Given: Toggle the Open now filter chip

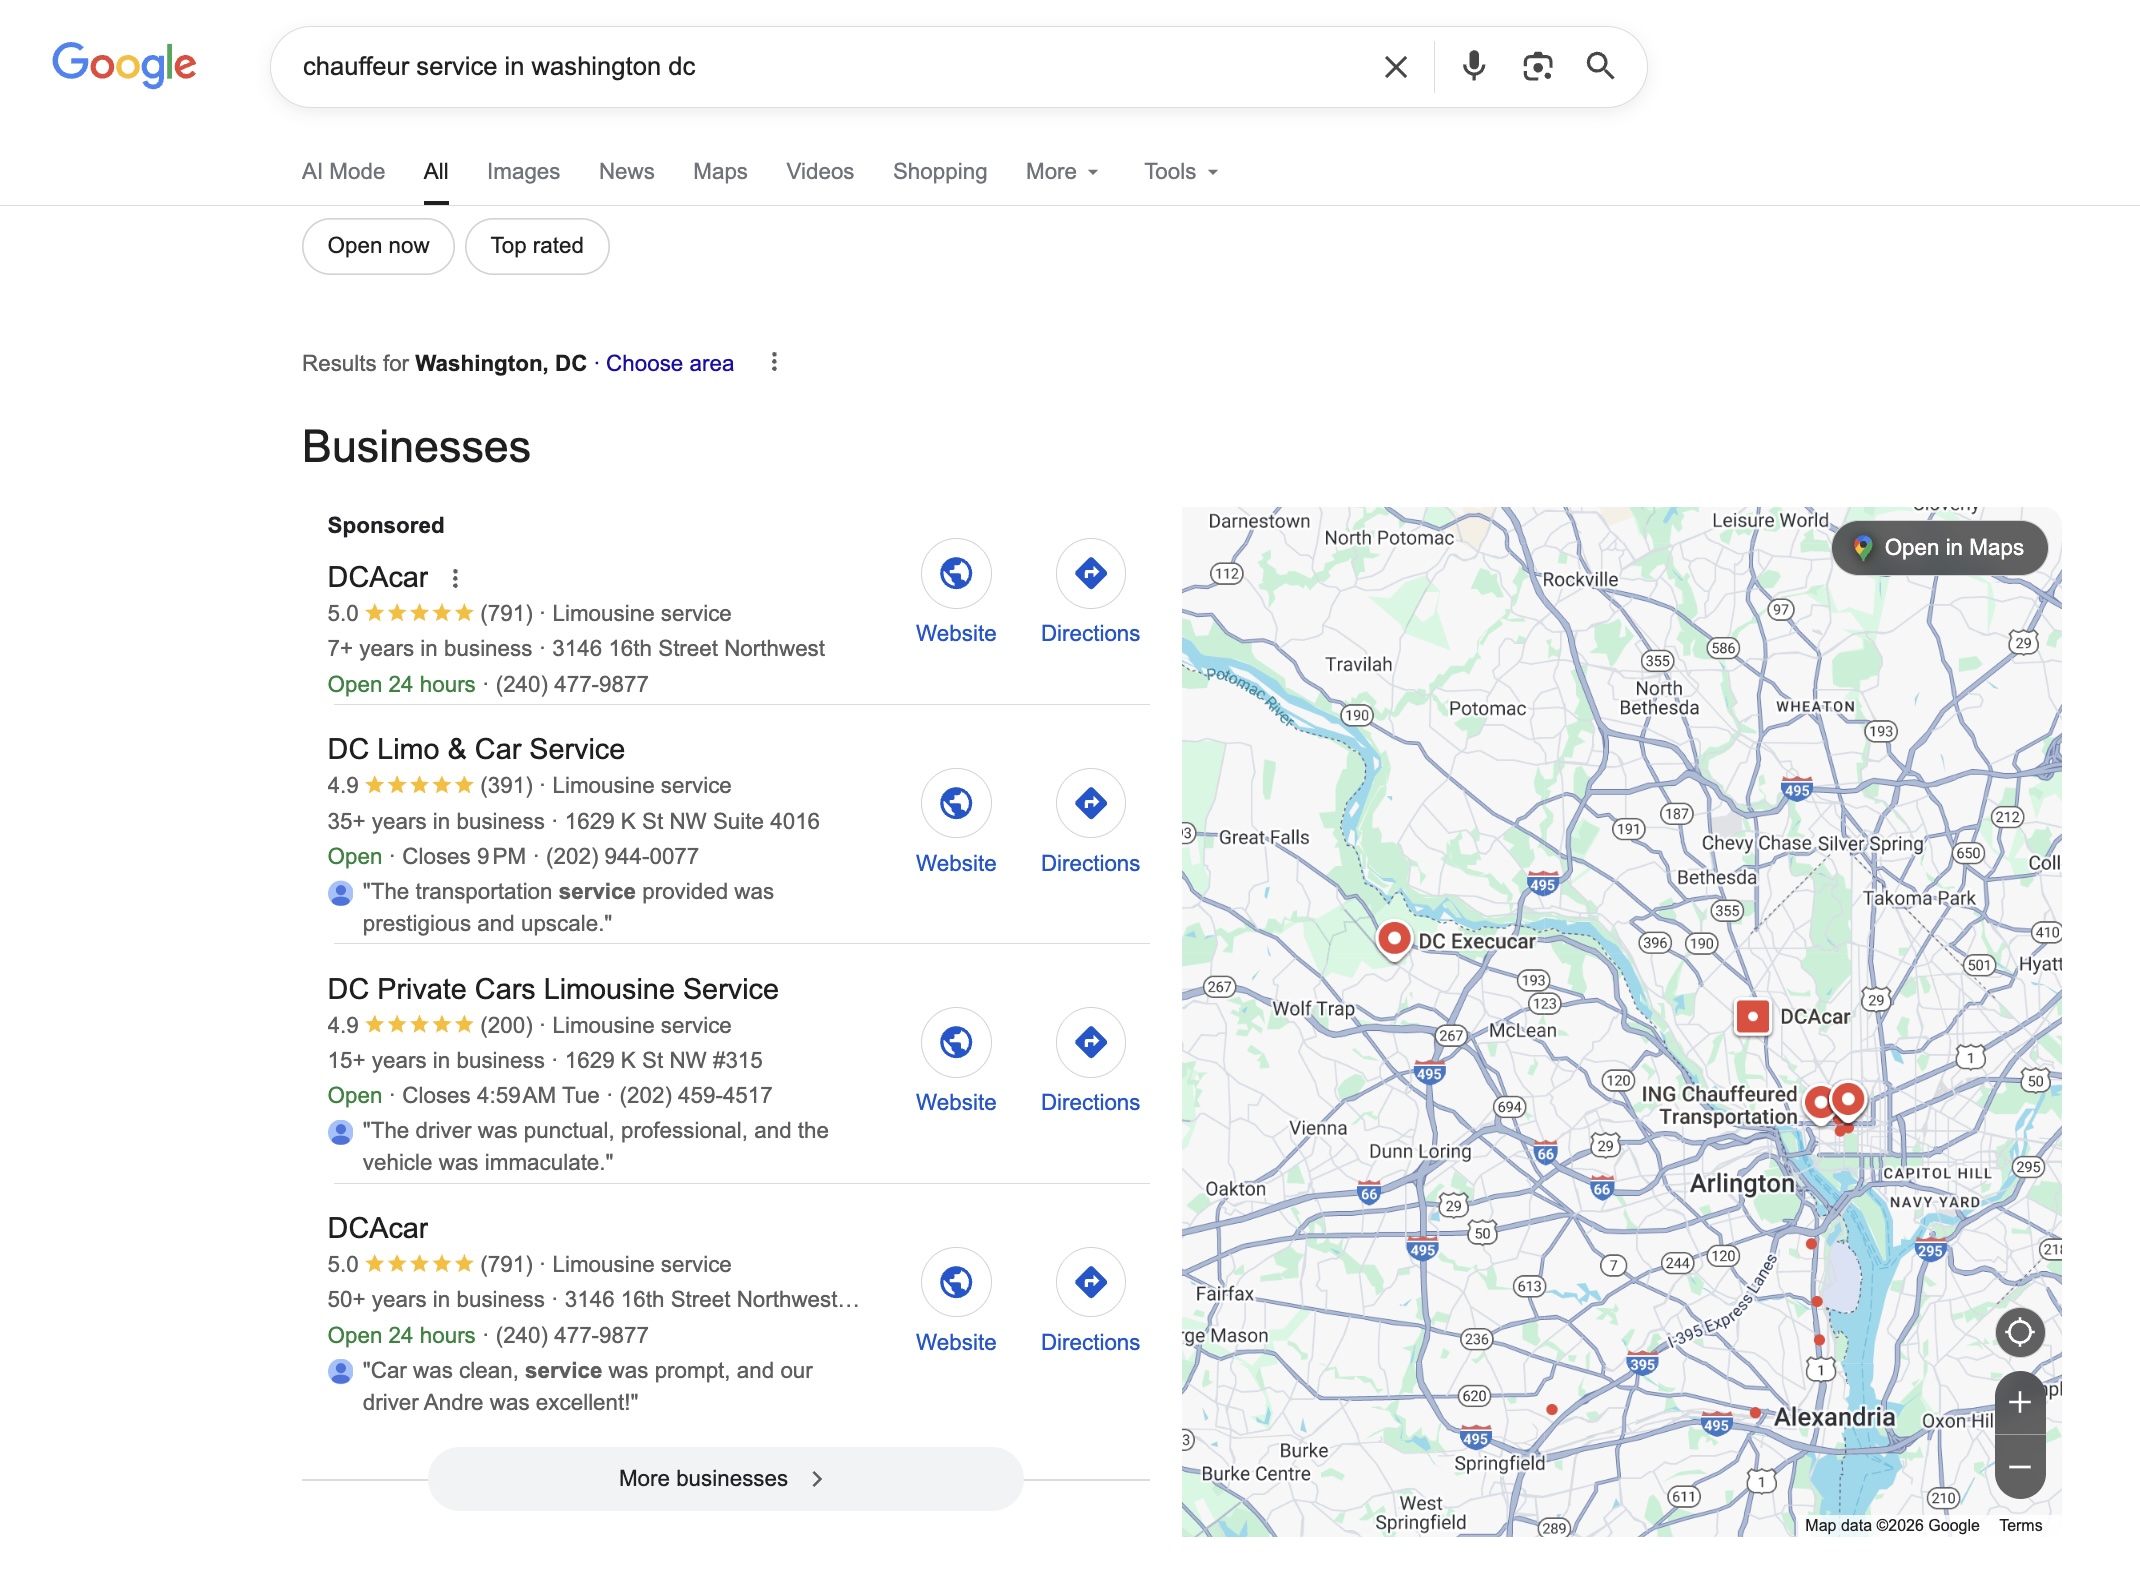Looking at the screenshot, I should point(378,246).
